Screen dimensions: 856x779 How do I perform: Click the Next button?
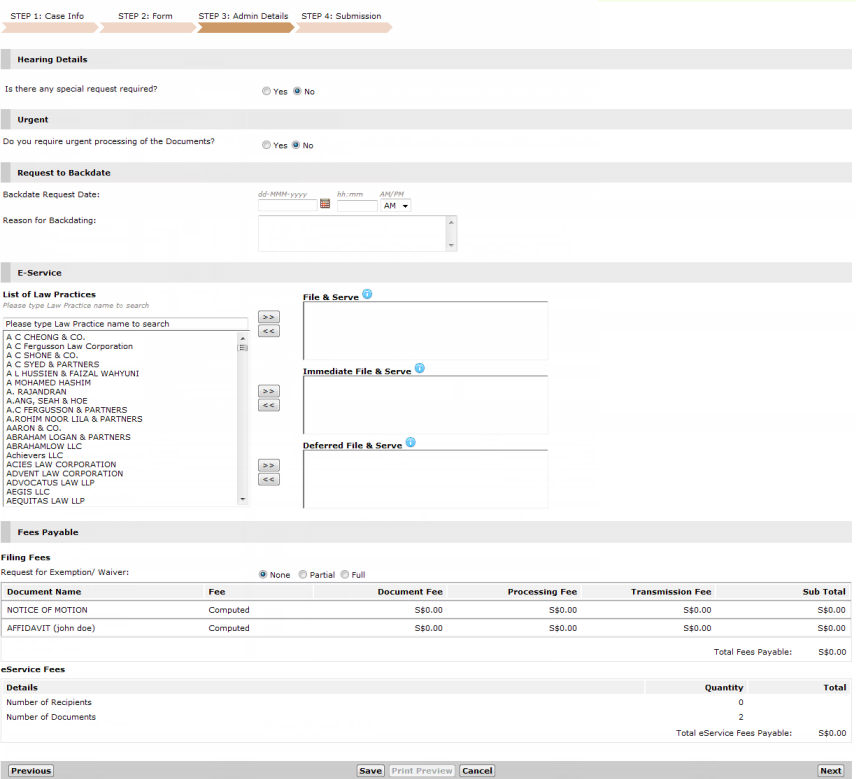[x=830, y=771]
